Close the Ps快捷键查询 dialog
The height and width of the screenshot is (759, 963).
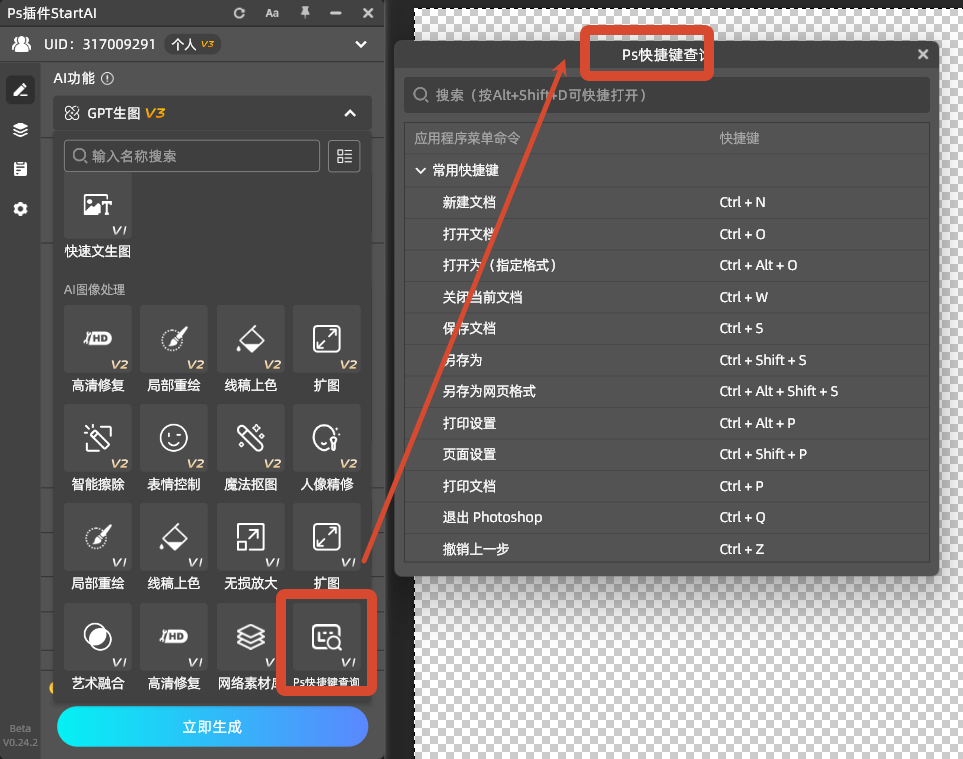click(x=922, y=54)
